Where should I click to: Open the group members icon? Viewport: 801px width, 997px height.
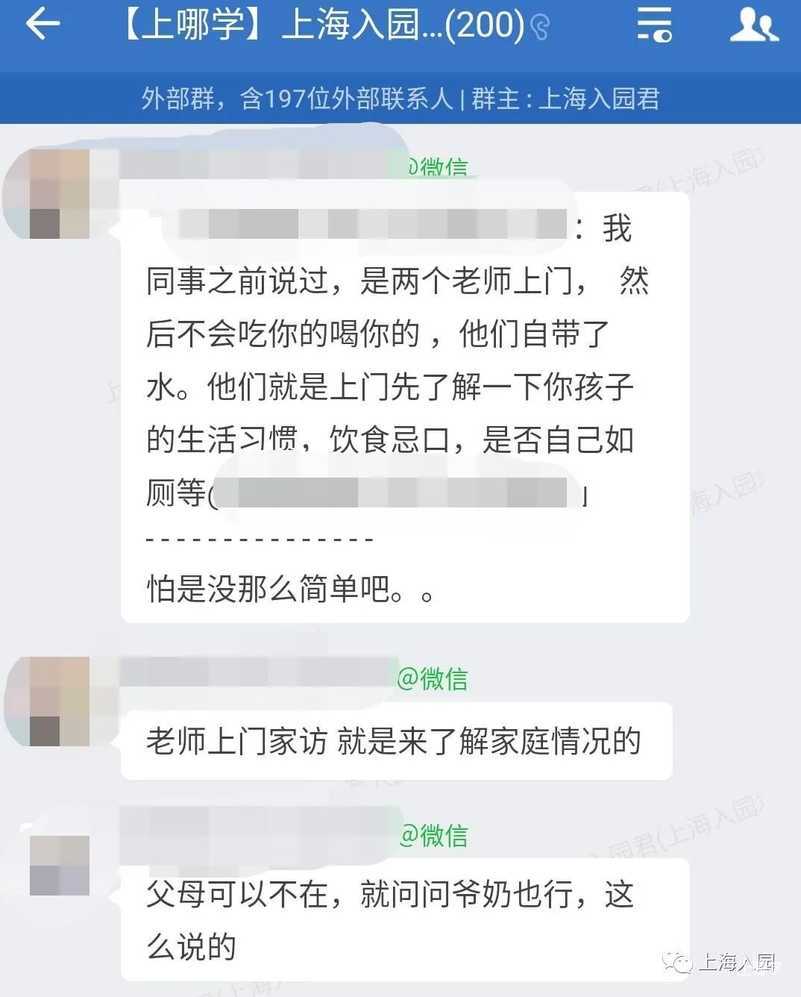[x=754, y=25]
